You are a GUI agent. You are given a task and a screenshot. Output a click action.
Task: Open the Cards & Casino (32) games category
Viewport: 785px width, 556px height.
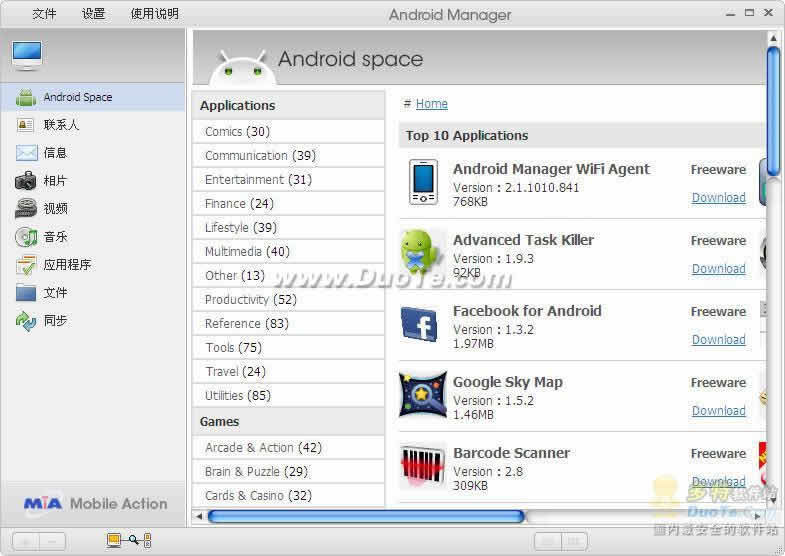tap(288, 495)
